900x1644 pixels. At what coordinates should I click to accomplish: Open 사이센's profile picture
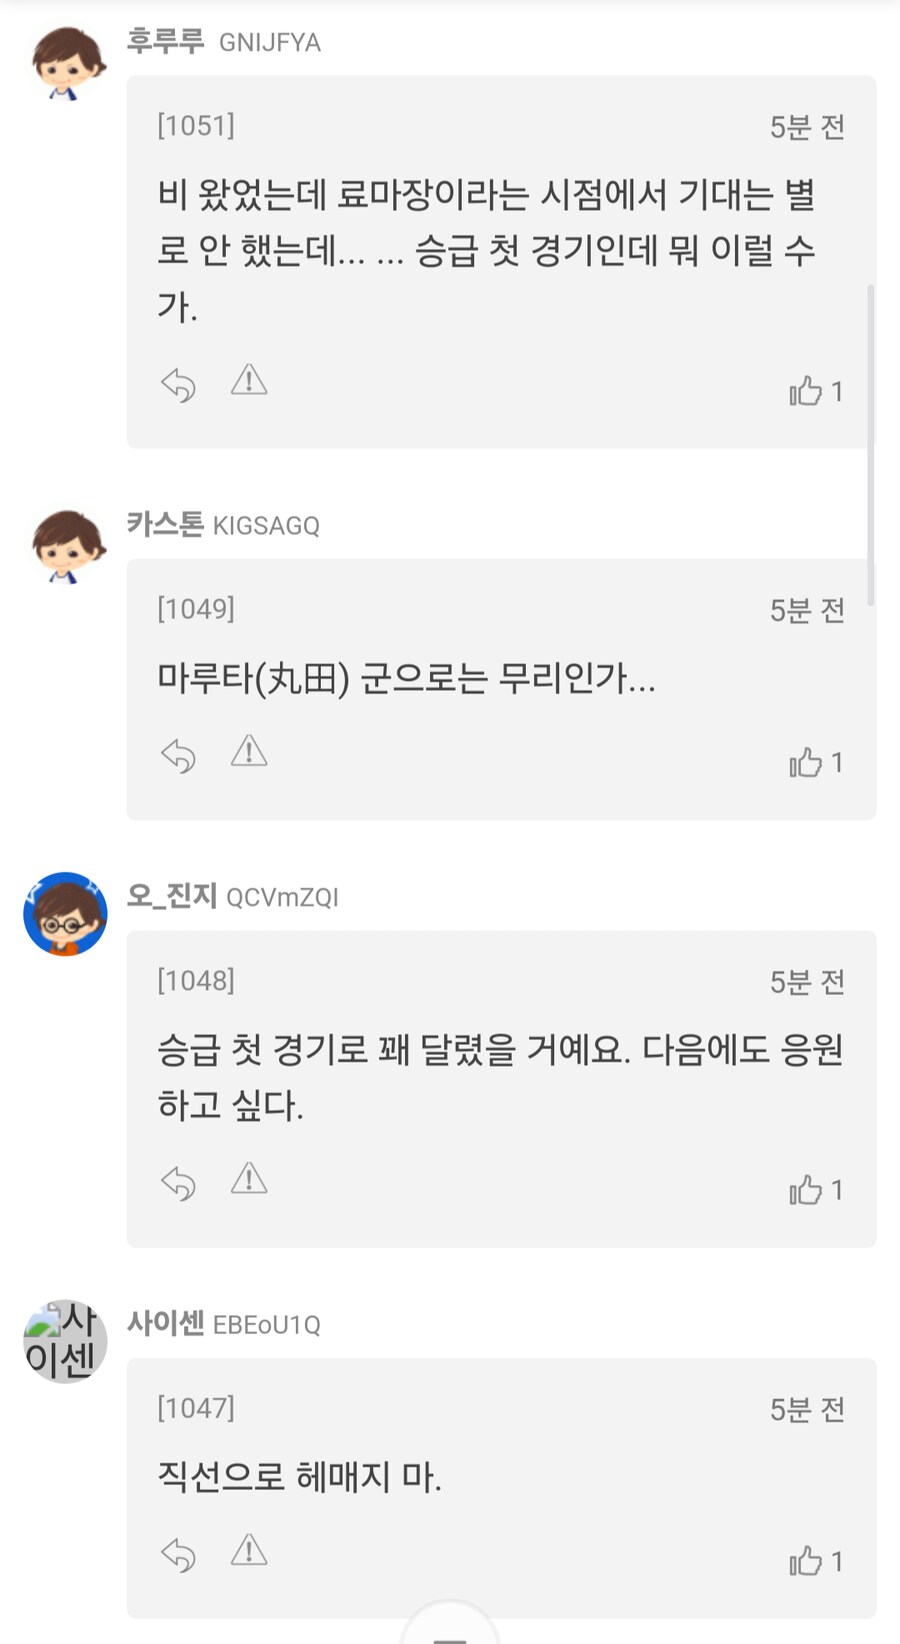pyautogui.click(x=66, y=1342)
